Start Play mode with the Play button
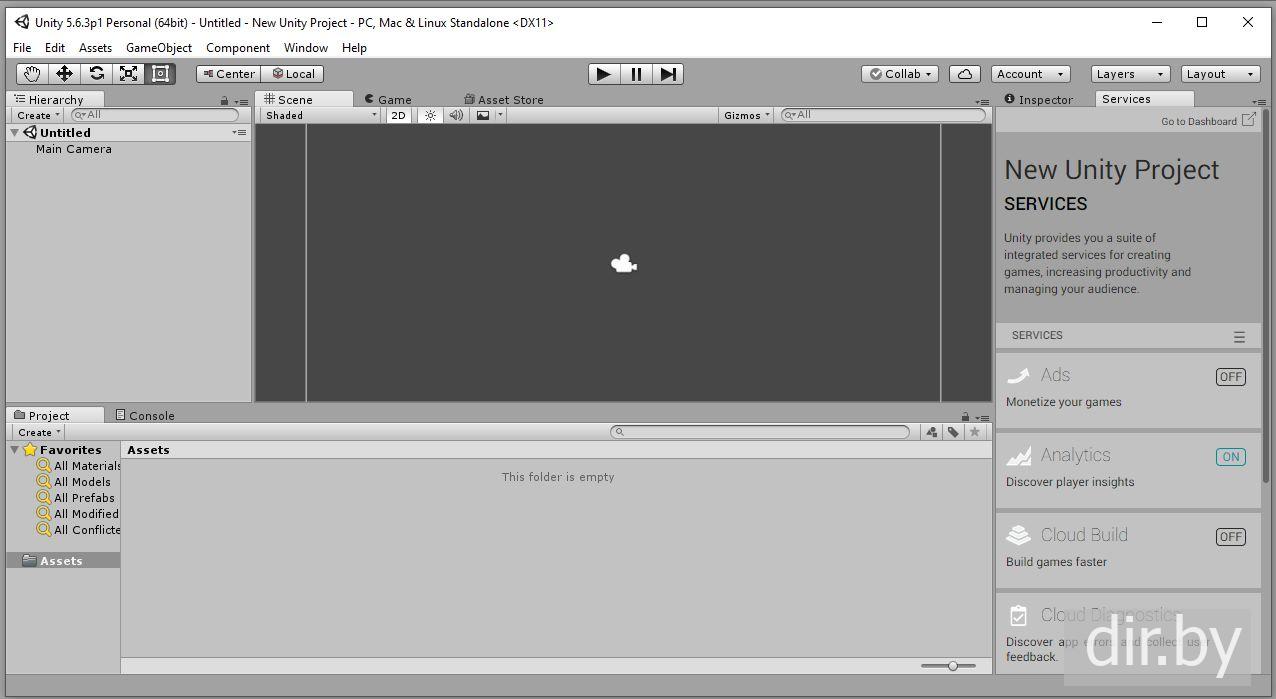 point(603,74)
